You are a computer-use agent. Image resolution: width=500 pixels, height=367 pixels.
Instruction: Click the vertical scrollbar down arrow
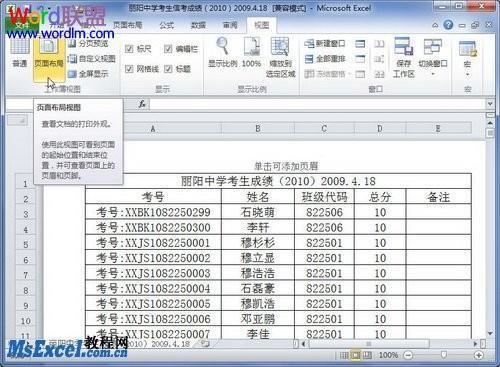(490, 333)
